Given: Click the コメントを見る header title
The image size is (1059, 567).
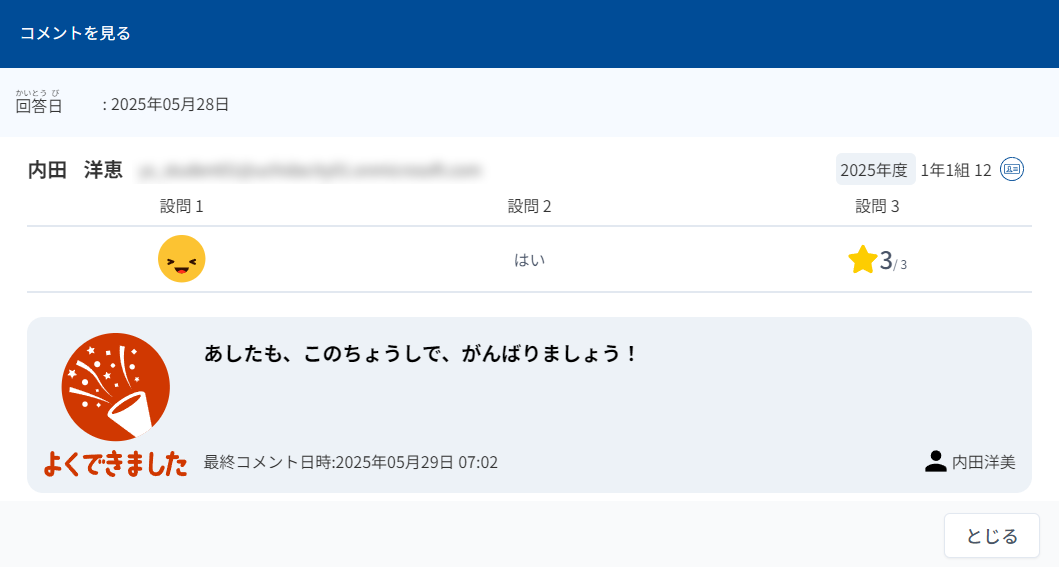Looking at the screenshot, I should (75, 33).
